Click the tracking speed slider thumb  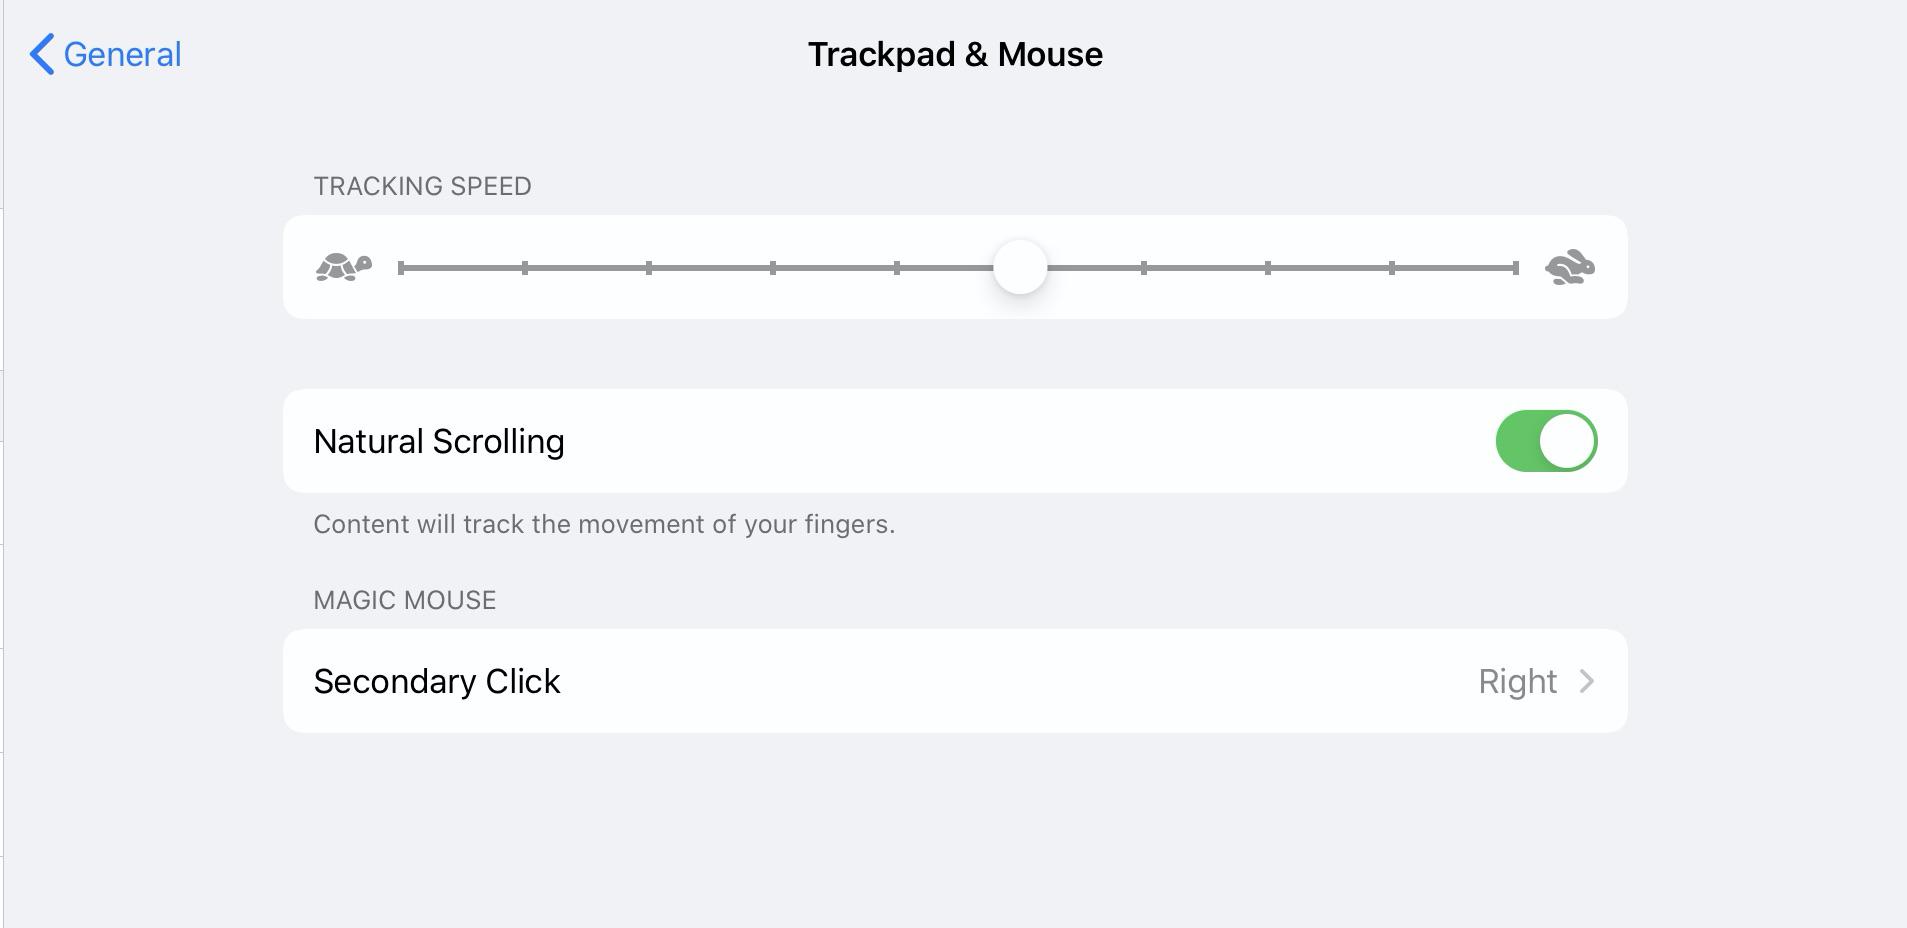tap(1020, 267)
